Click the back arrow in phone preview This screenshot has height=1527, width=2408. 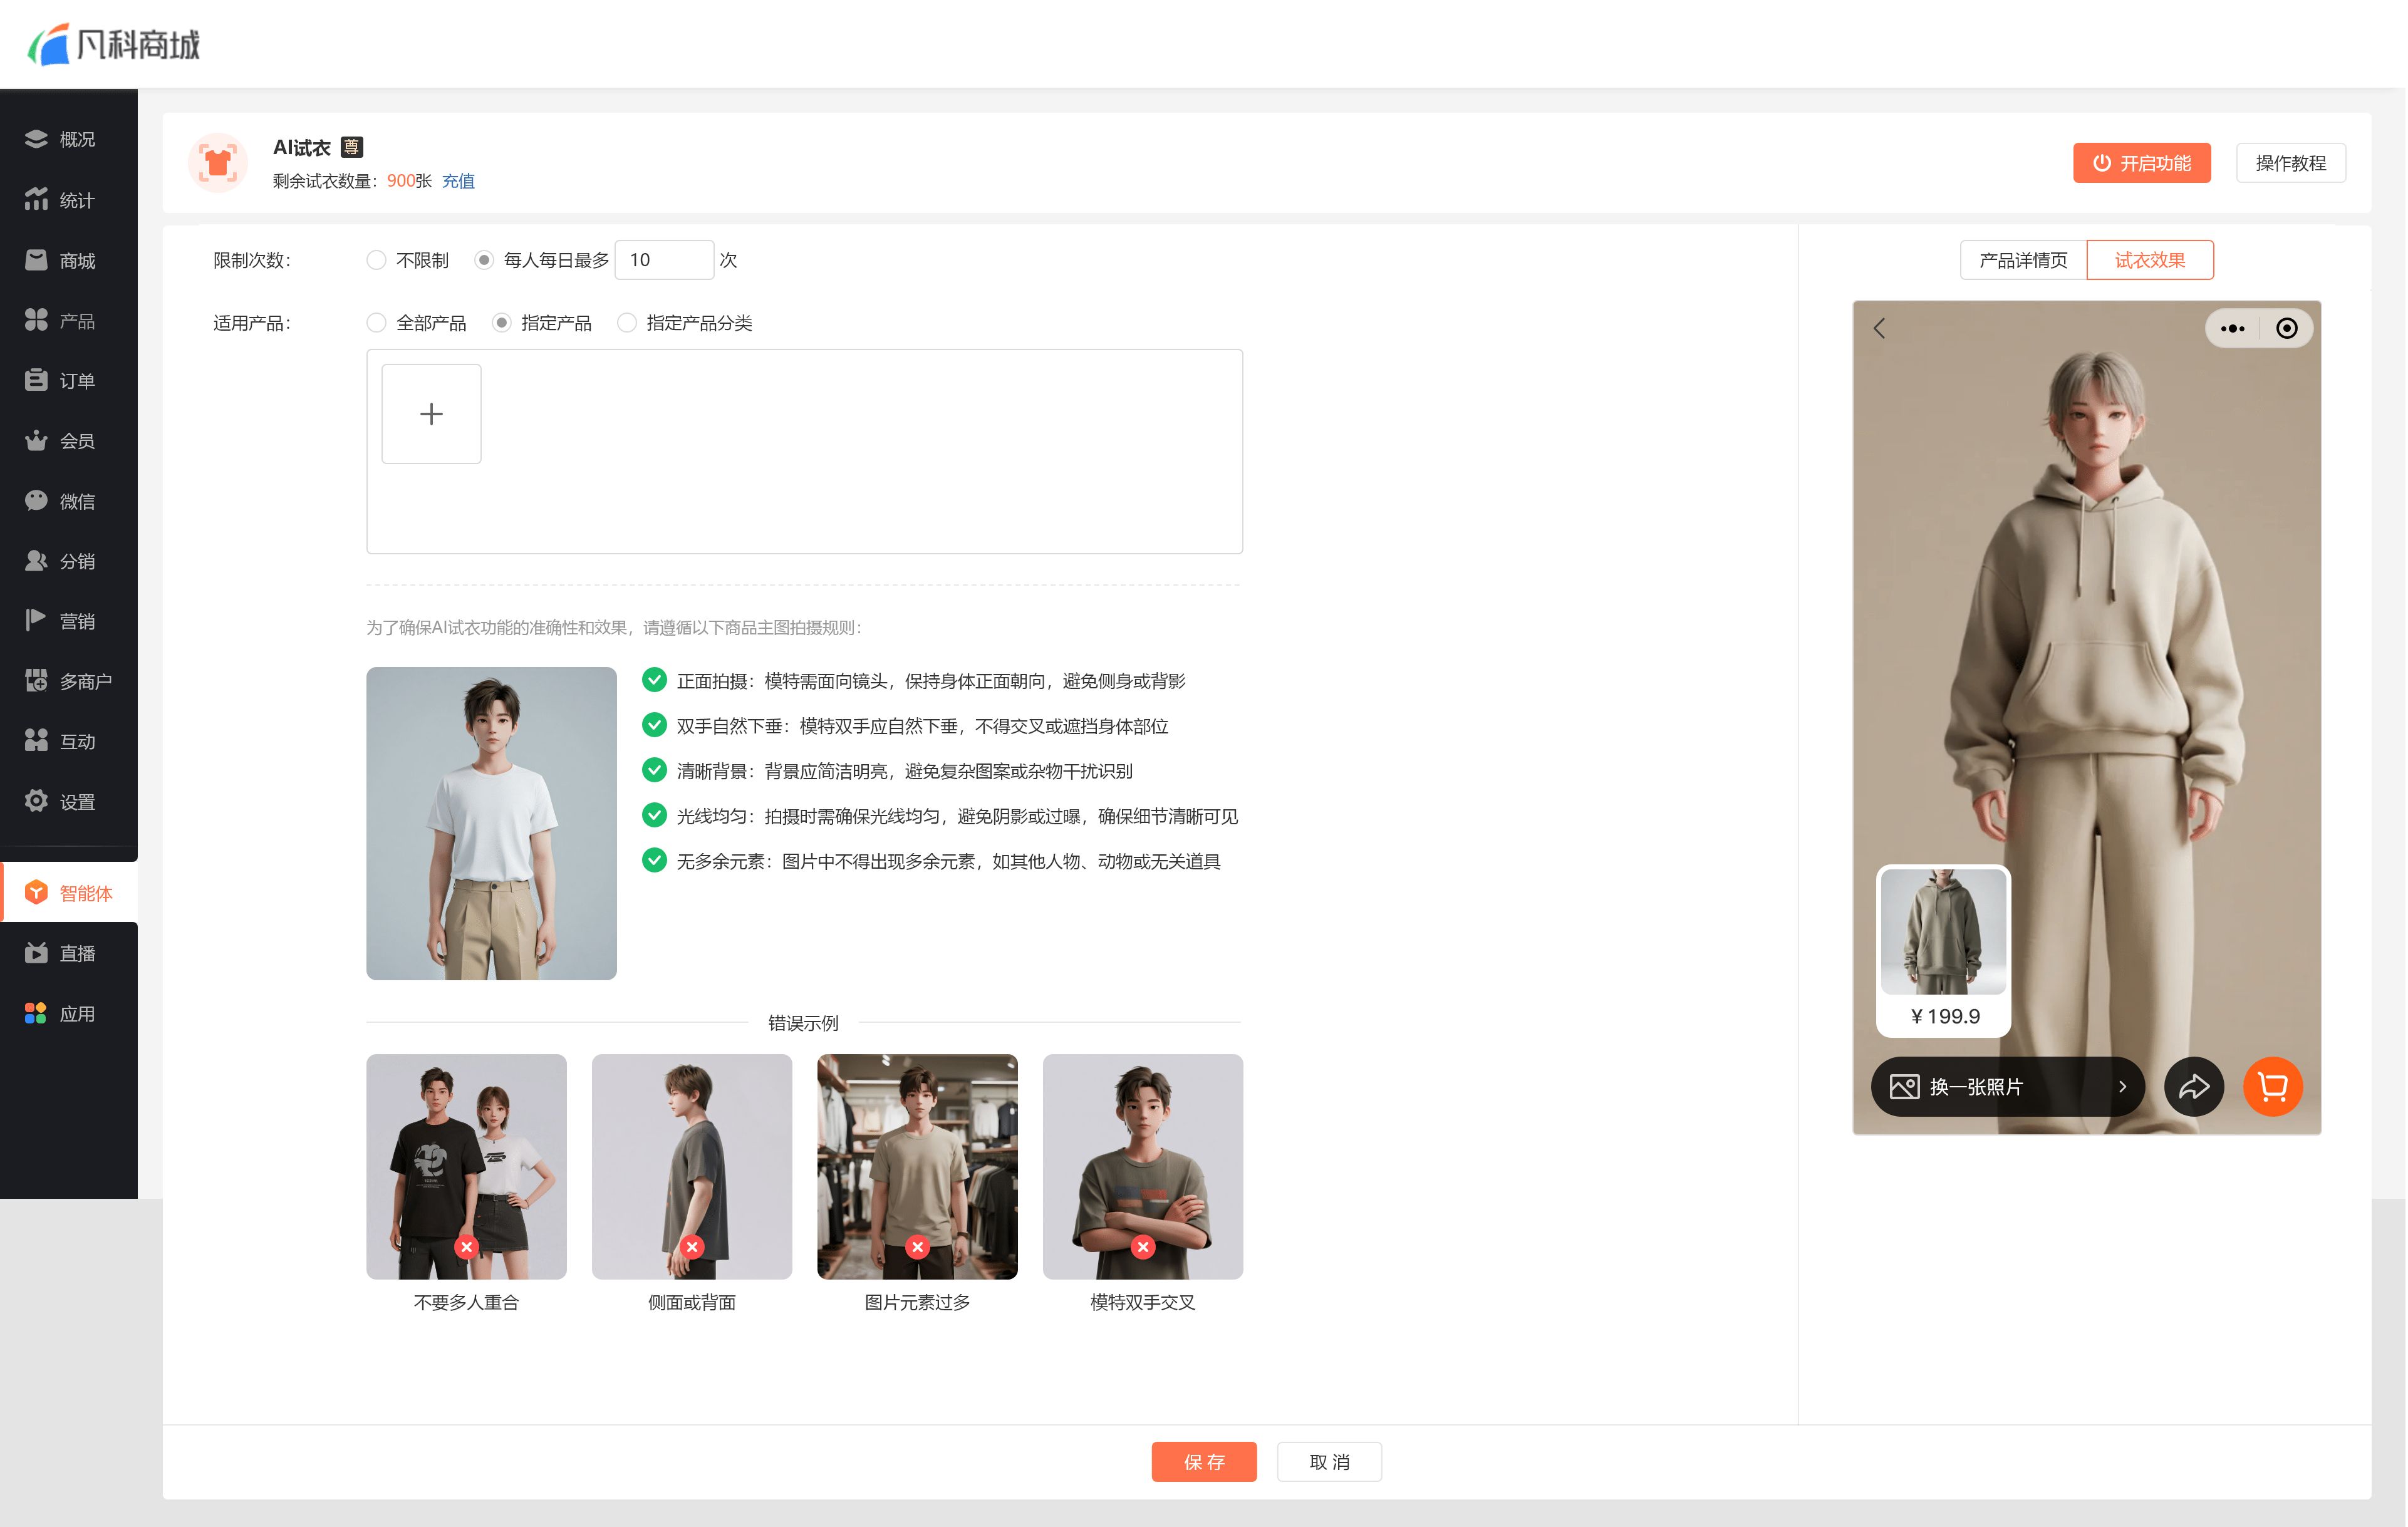pyautogui.click(x=1879, y=328)
